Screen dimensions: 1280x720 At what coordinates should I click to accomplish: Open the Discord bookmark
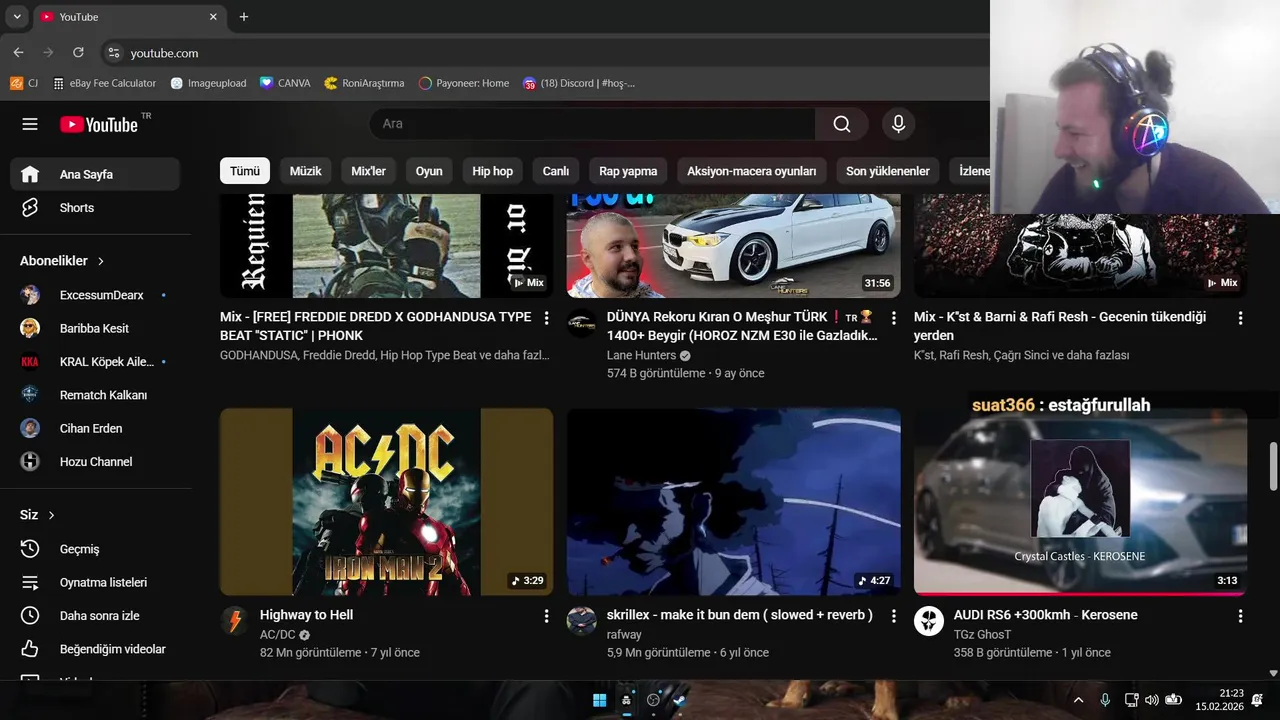(x=579, y=83)
